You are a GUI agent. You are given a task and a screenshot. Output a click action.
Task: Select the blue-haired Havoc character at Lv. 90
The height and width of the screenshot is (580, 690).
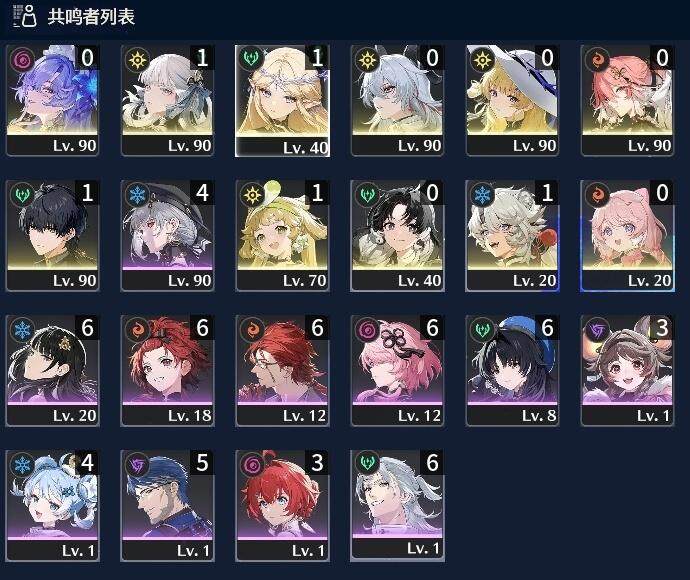[52, 100]
